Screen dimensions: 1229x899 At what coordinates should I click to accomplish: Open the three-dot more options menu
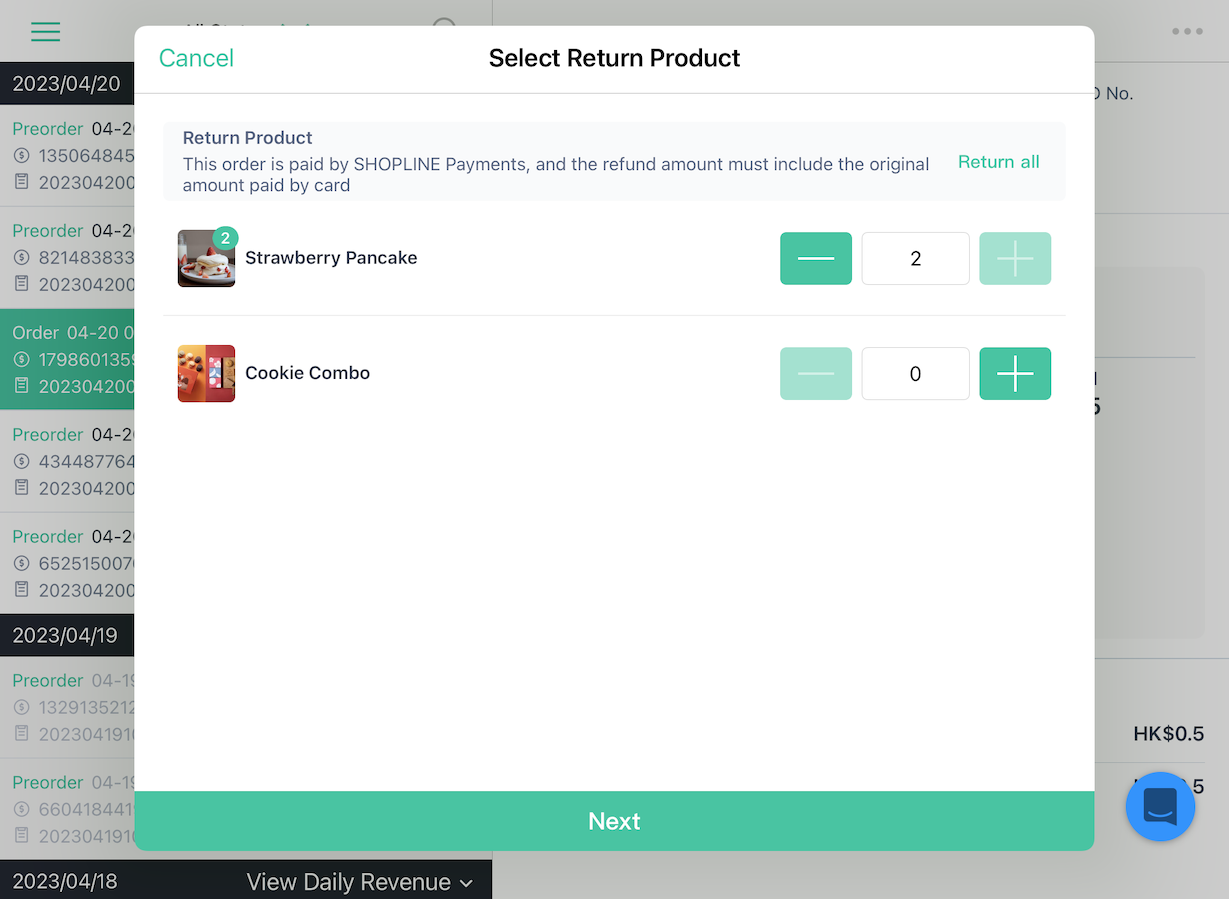1187,31
